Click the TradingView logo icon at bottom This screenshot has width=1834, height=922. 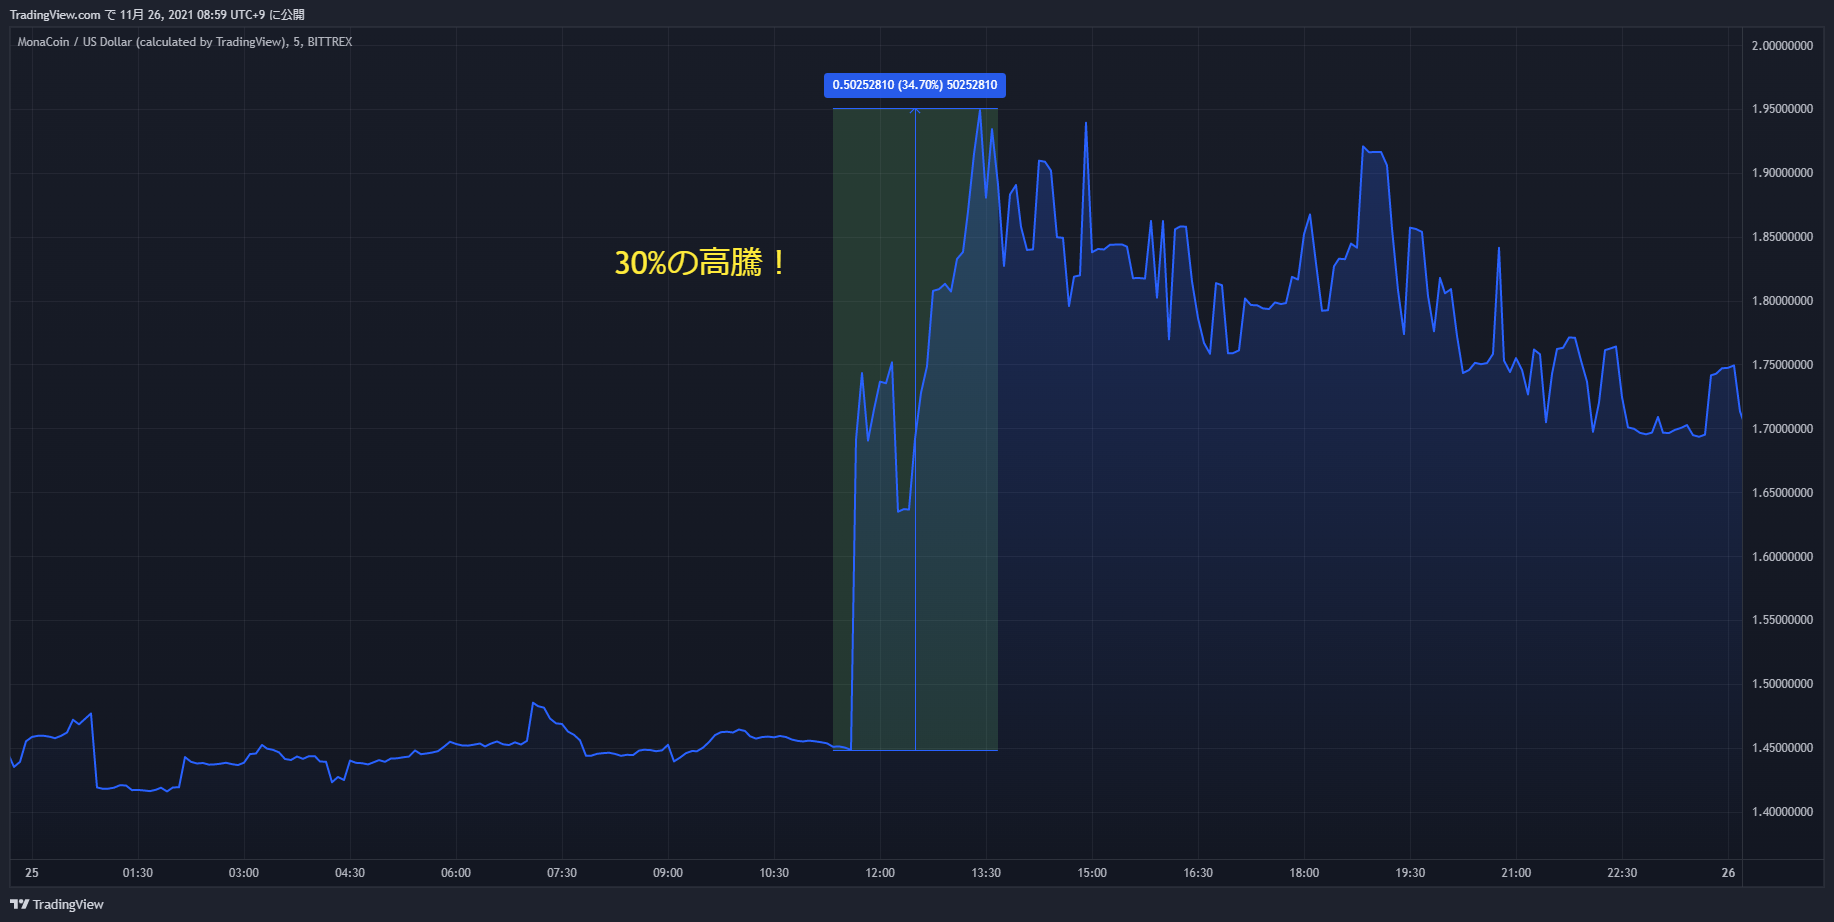pyautogui.click(x=19, y=904)
